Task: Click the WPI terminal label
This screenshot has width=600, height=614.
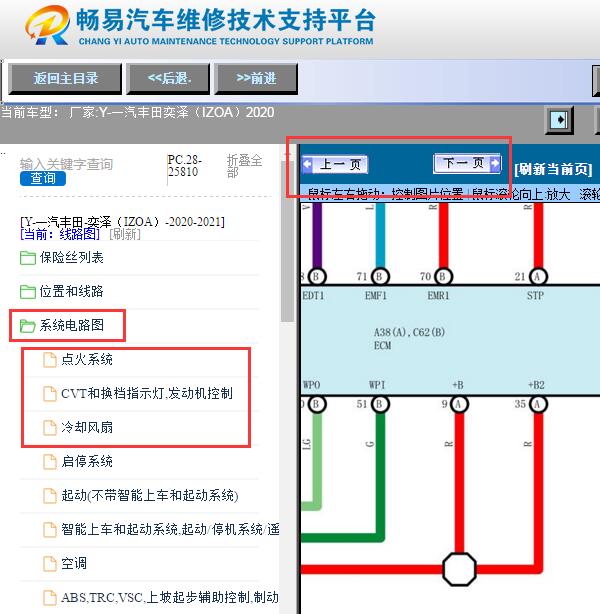Action: [377, 385]
